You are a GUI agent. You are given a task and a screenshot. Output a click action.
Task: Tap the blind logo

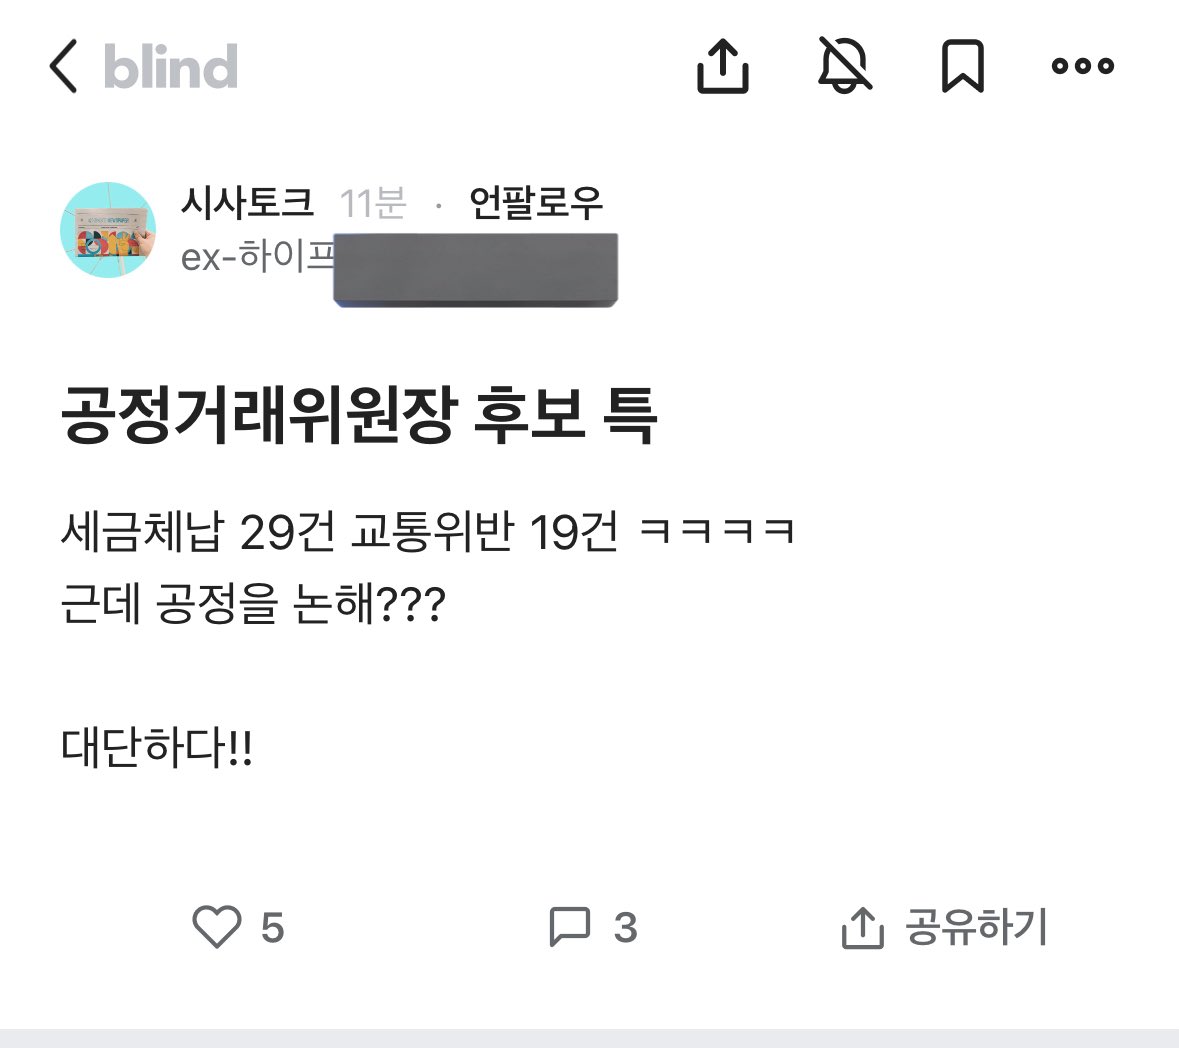(171, 66)
